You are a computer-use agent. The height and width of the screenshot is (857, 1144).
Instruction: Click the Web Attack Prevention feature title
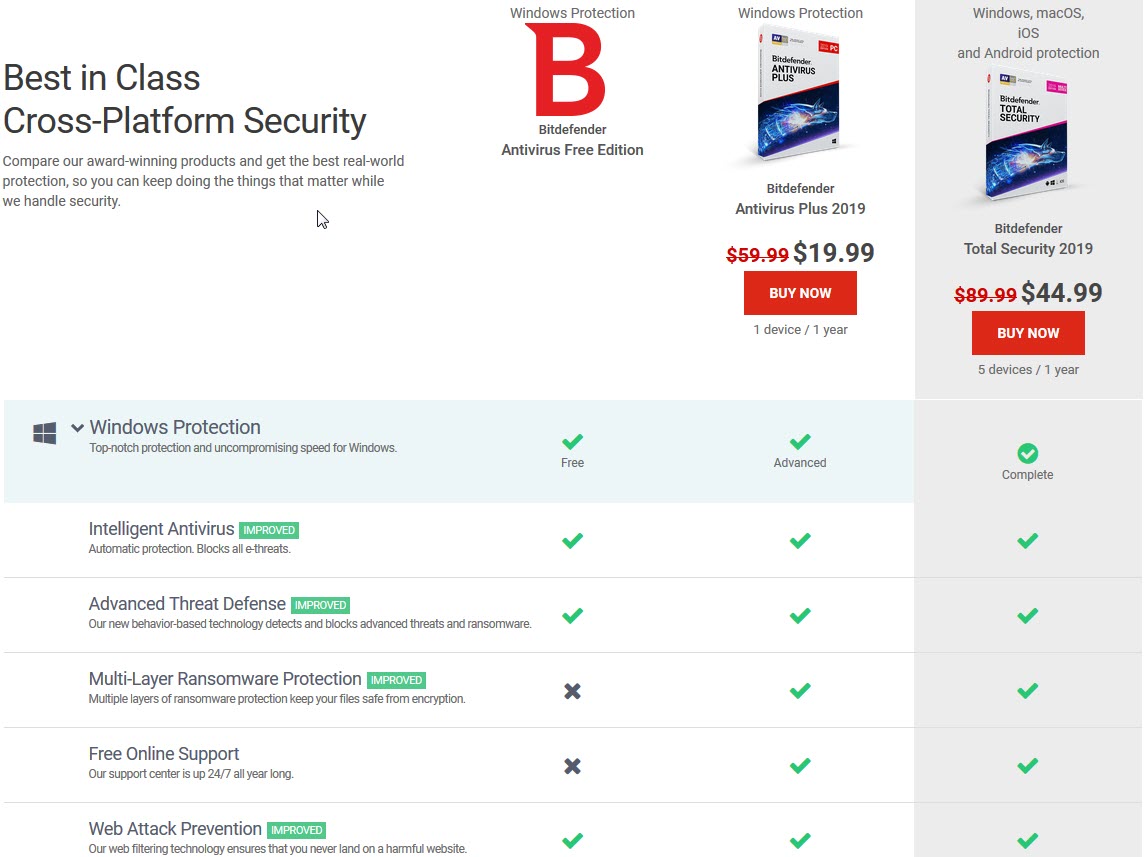pyautogui.click(x=175, y=829)
